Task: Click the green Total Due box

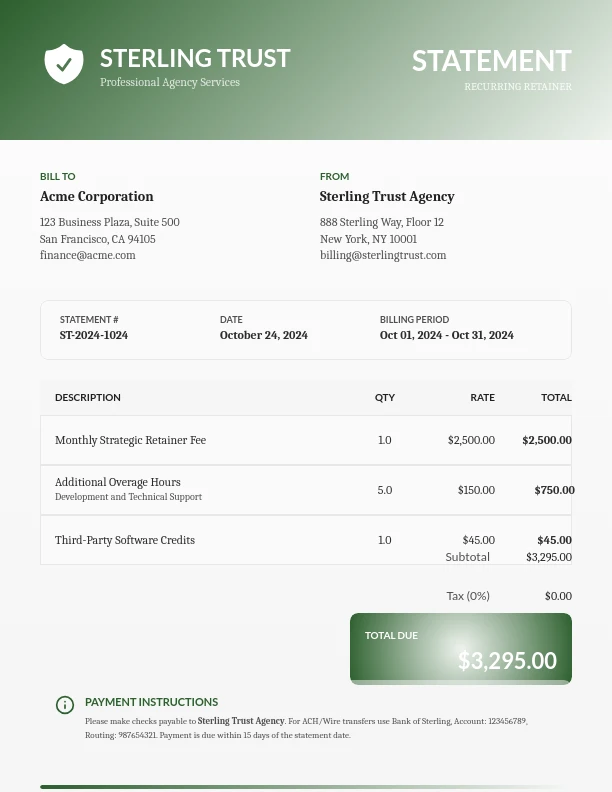Action: (461, 648)
